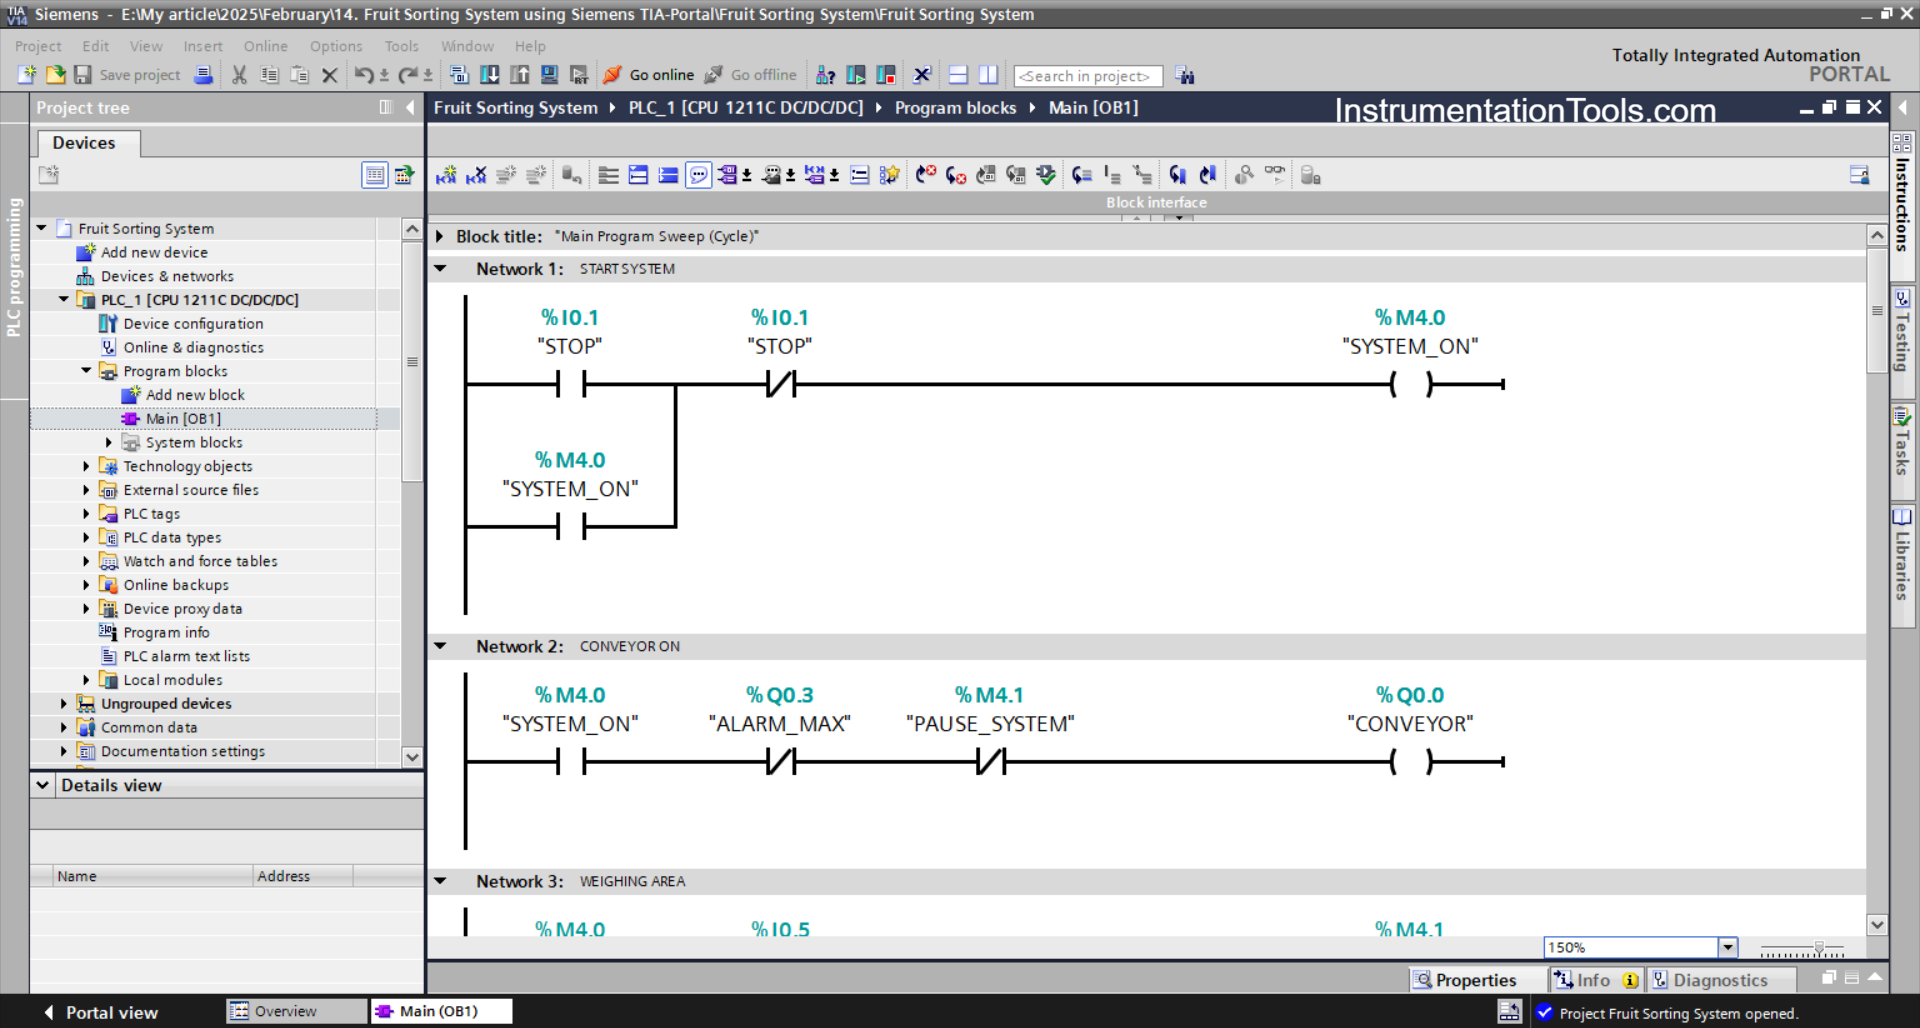Screen dimensions: 1920x1028
Task: Open the Tools menu
Action: (x=402, y=46)
